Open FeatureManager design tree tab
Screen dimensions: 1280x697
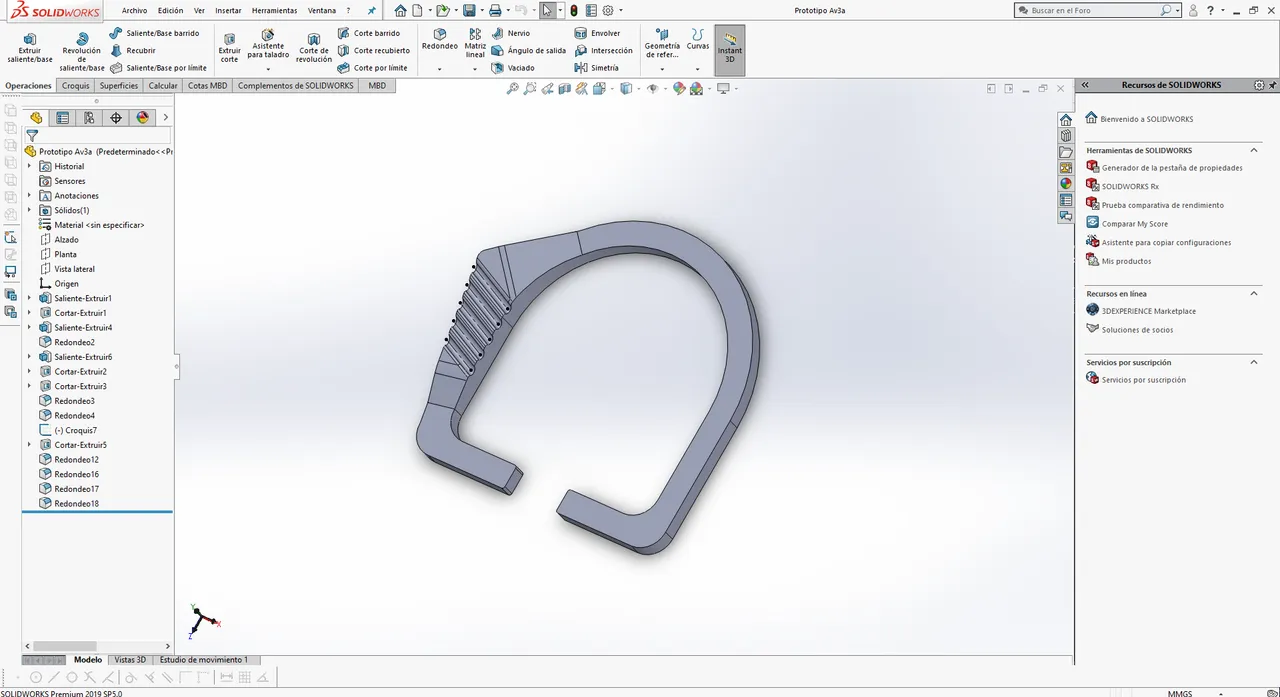[36, 118]
